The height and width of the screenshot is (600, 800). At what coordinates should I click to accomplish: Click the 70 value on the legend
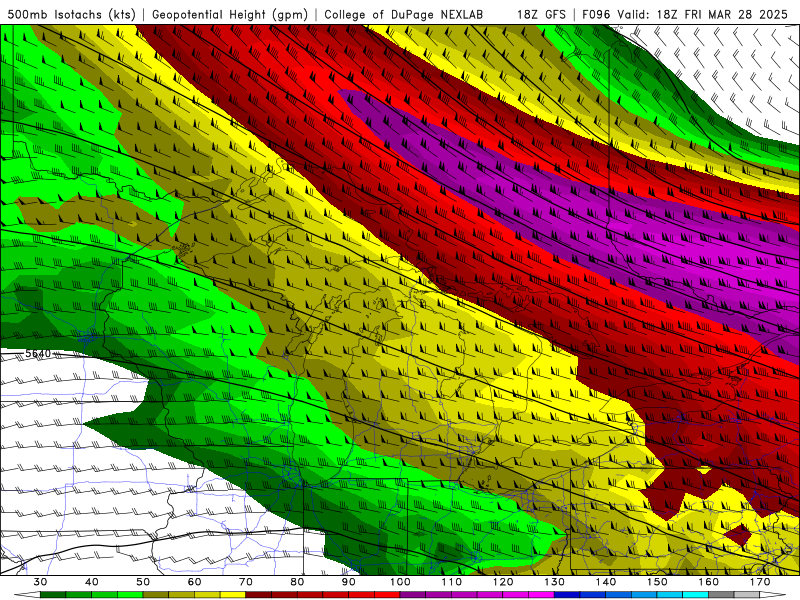246,582
